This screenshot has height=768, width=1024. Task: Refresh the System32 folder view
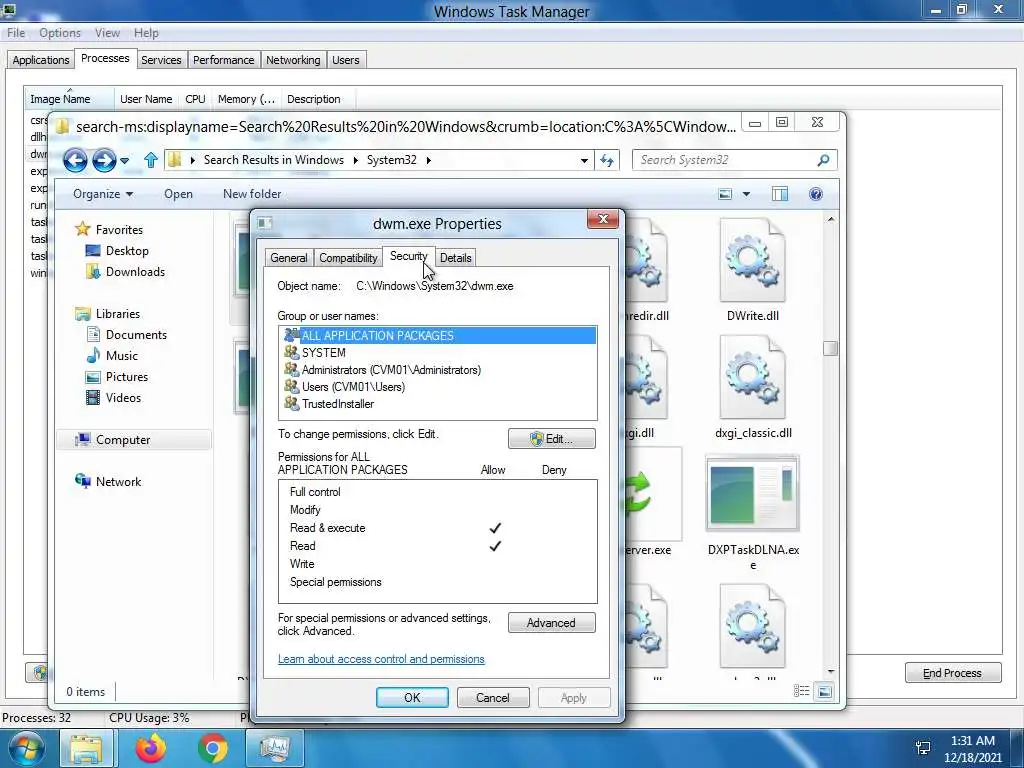607,161
